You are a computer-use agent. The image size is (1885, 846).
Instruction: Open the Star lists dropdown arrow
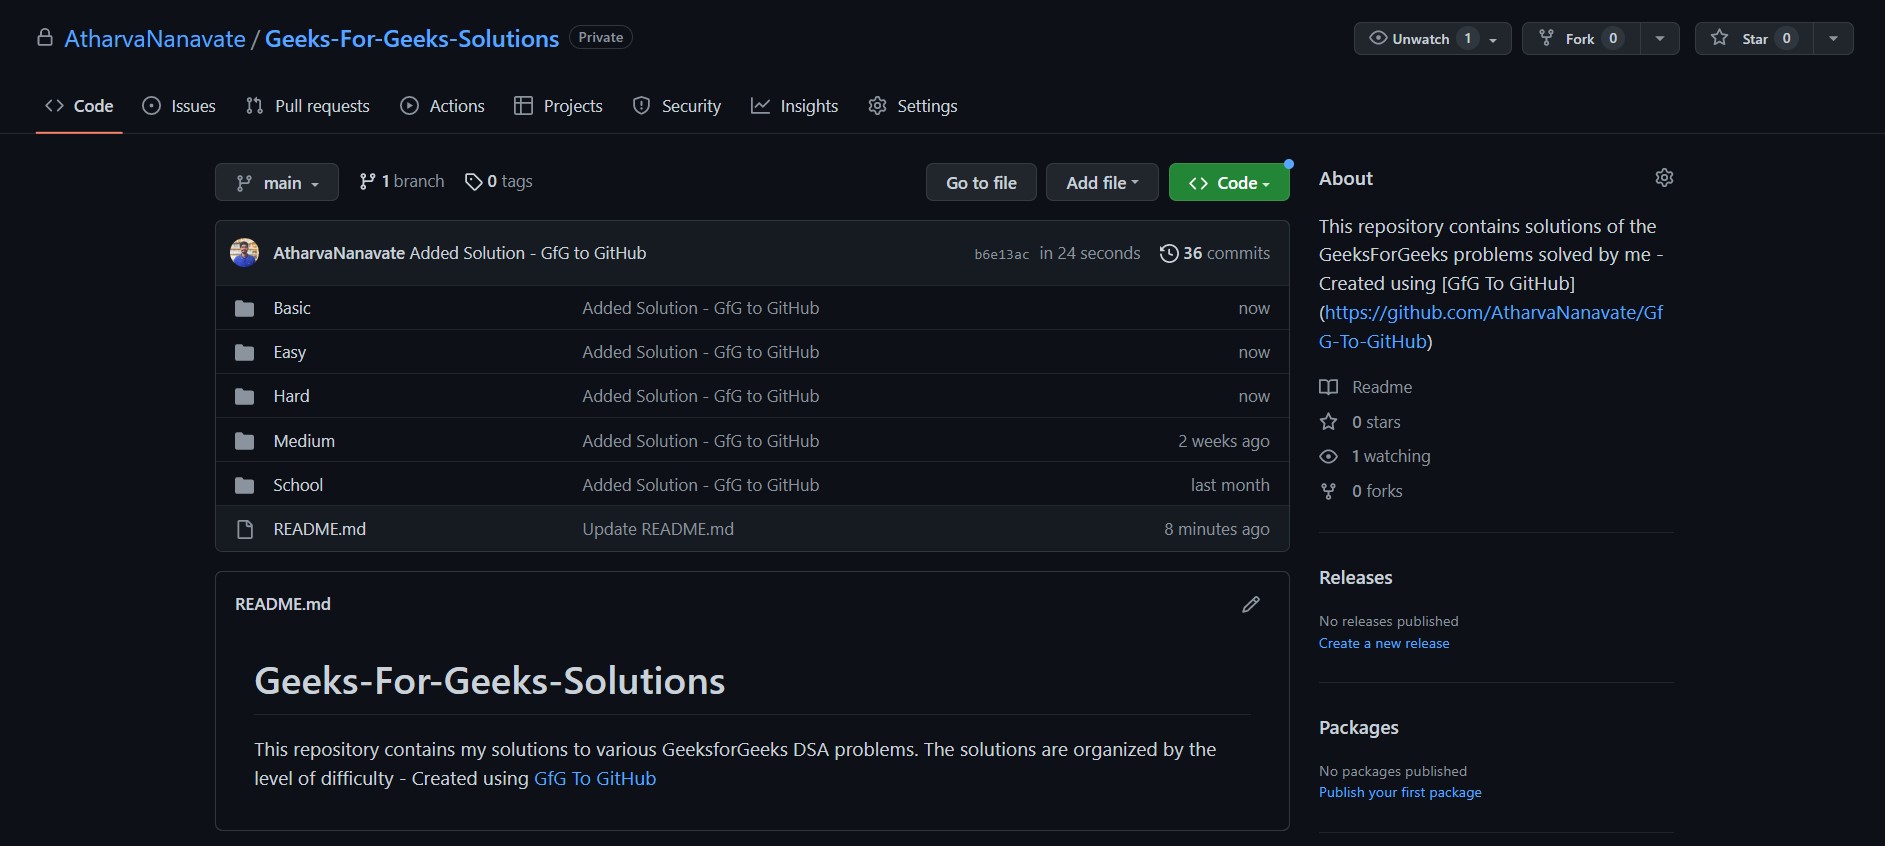pos(1833,38)
